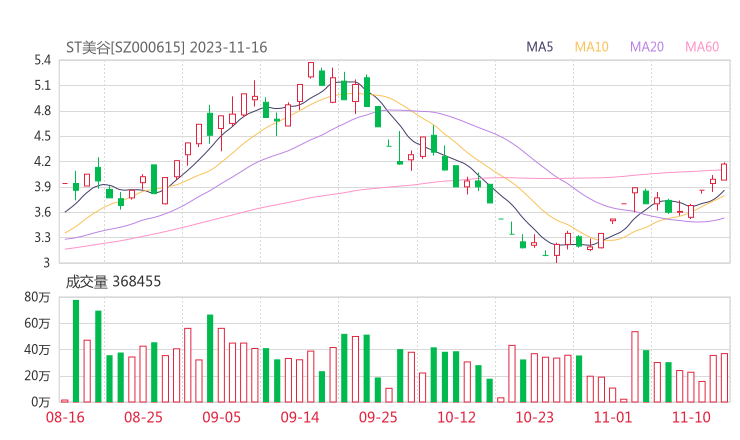The height and width of the screenshot is (440, 740).
Task: Click the 09-25 date axis label
Action: click(x=378, y=417)
